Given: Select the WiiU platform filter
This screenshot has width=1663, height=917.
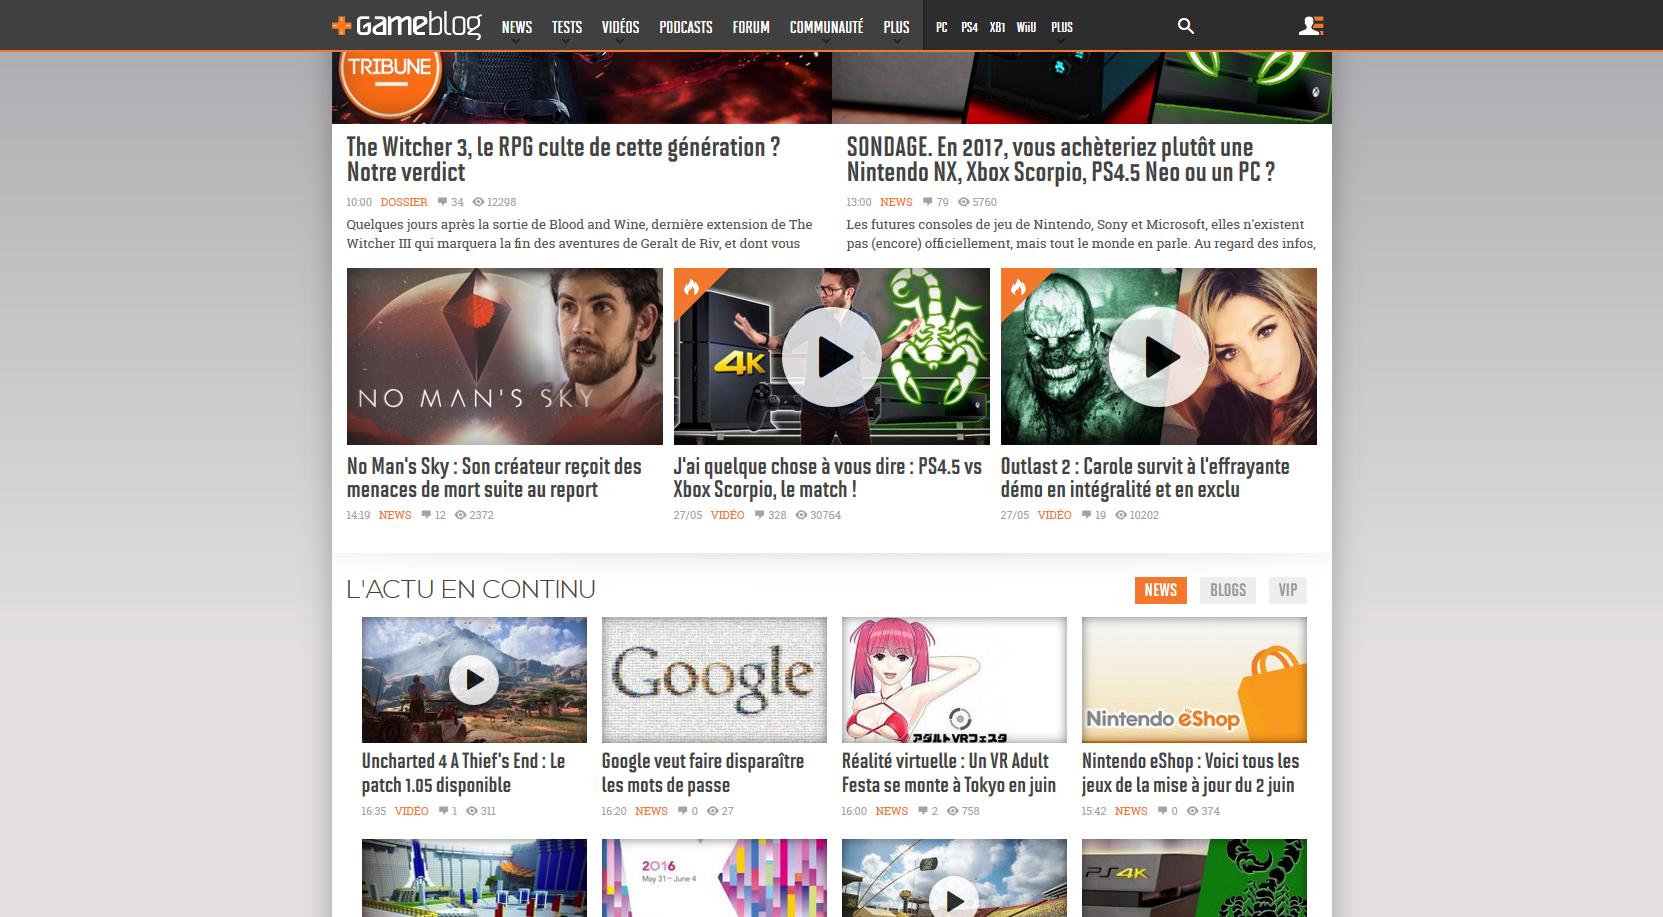Looking at the screenshot, I should point(1026,27).
